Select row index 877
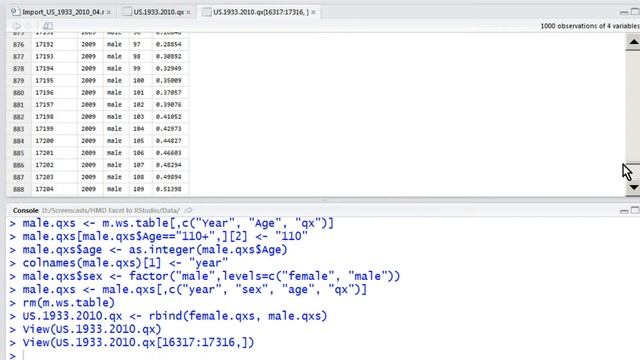 tap(18, 56)
